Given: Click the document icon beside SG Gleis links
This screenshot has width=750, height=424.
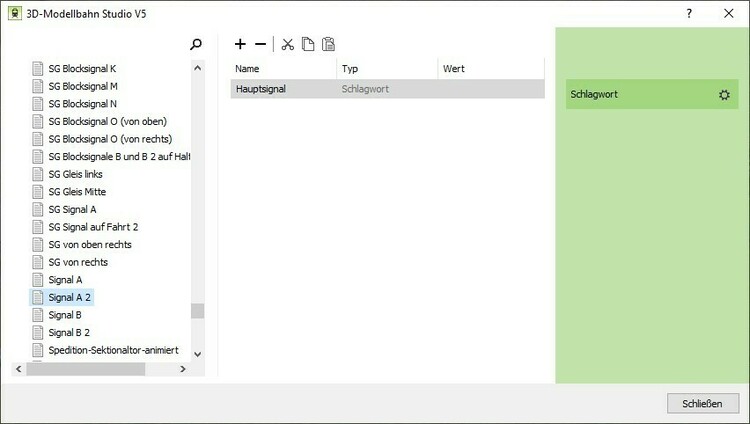Looking at the screenshot, I should point(38,174).
